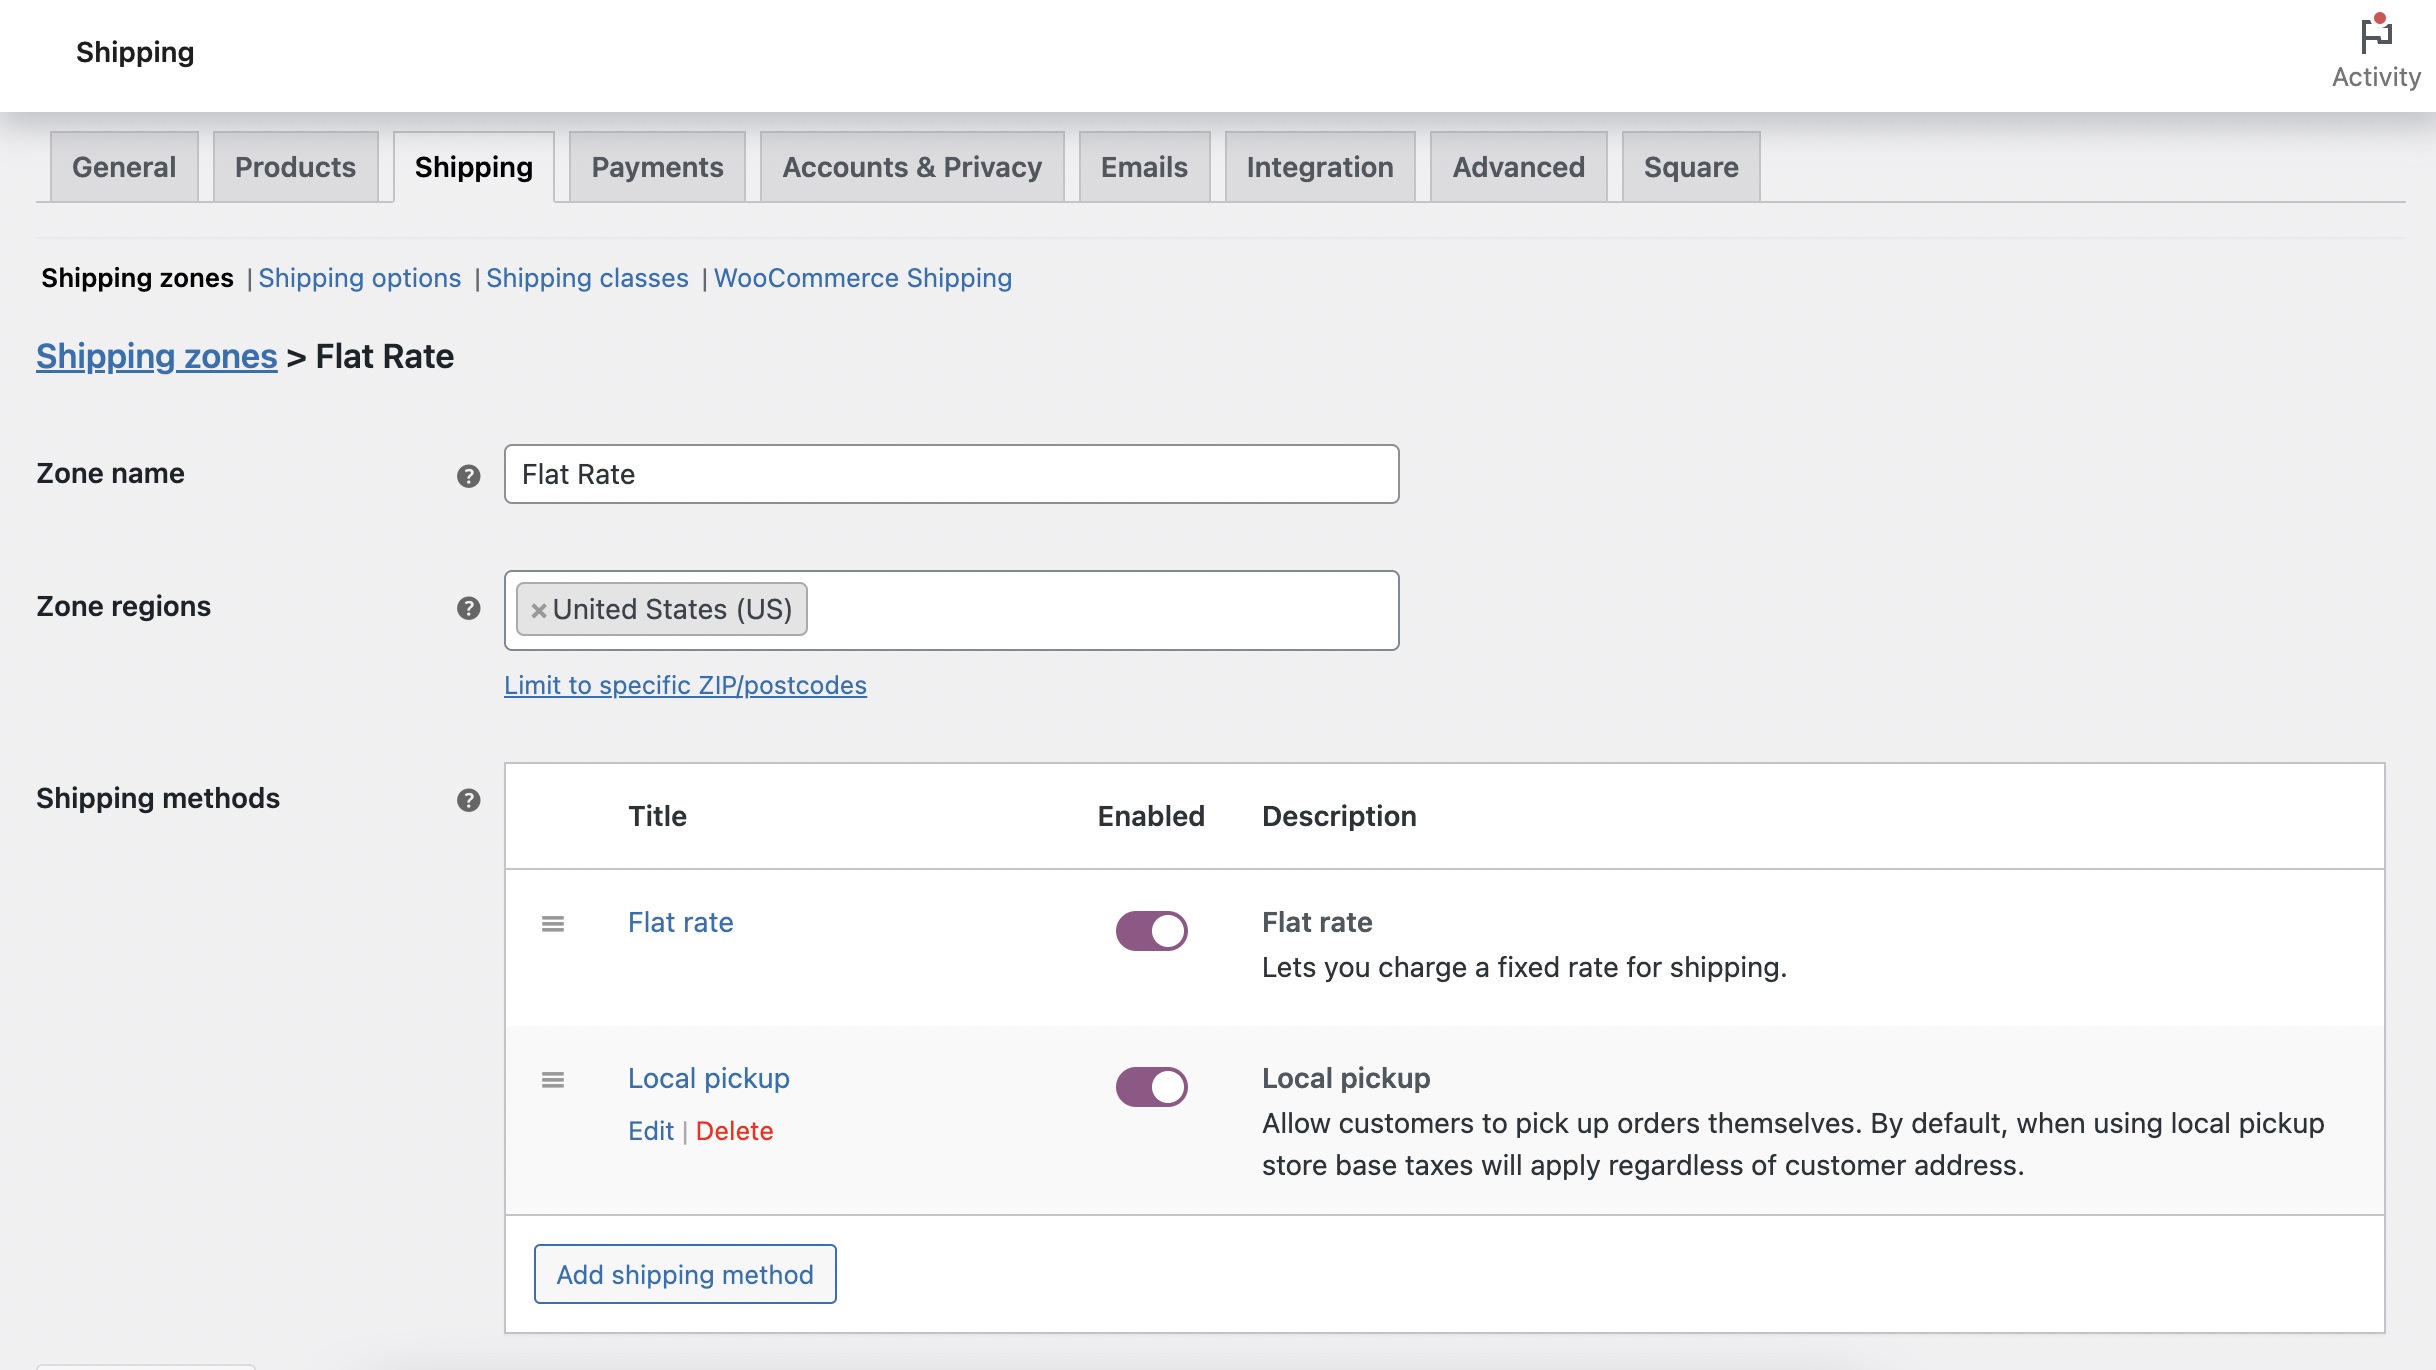Return to Shipping zones via breadcrumb link
Screen dimensions: 2436x1370
click(156, 357)
